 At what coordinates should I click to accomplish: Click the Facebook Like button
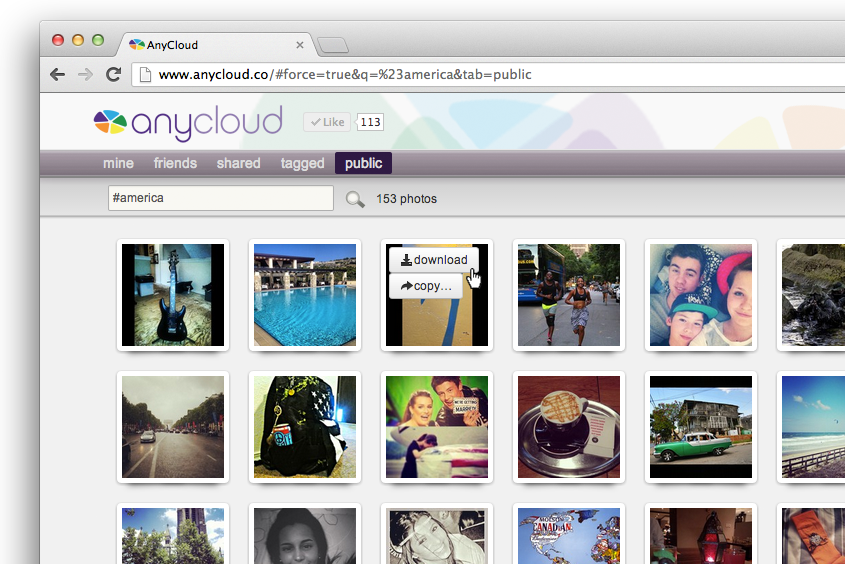(x=327, y=122)
